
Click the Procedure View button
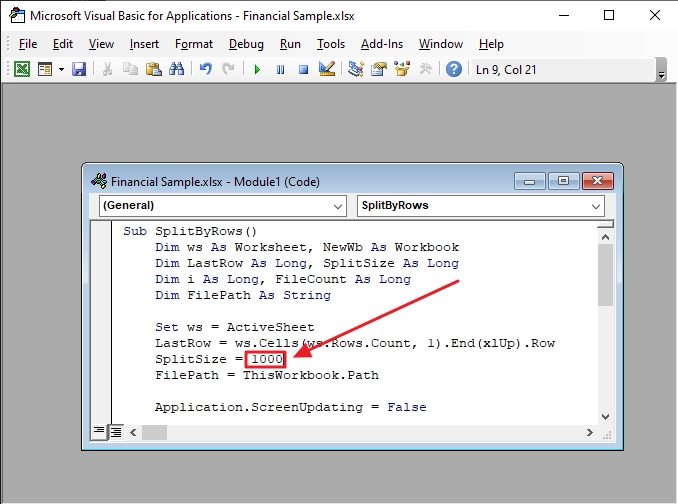pyautogui.click(x=99, y=431)
